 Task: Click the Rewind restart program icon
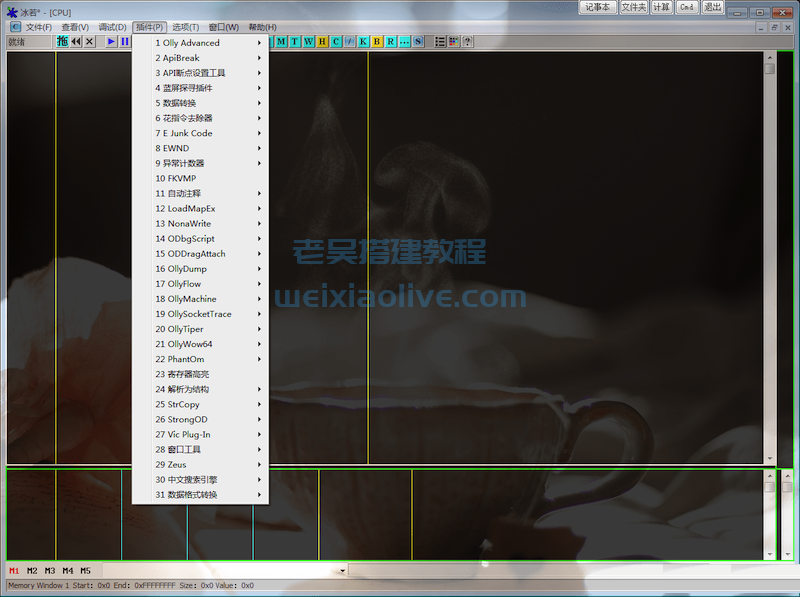pyautogui.click(x=76, y=42)
